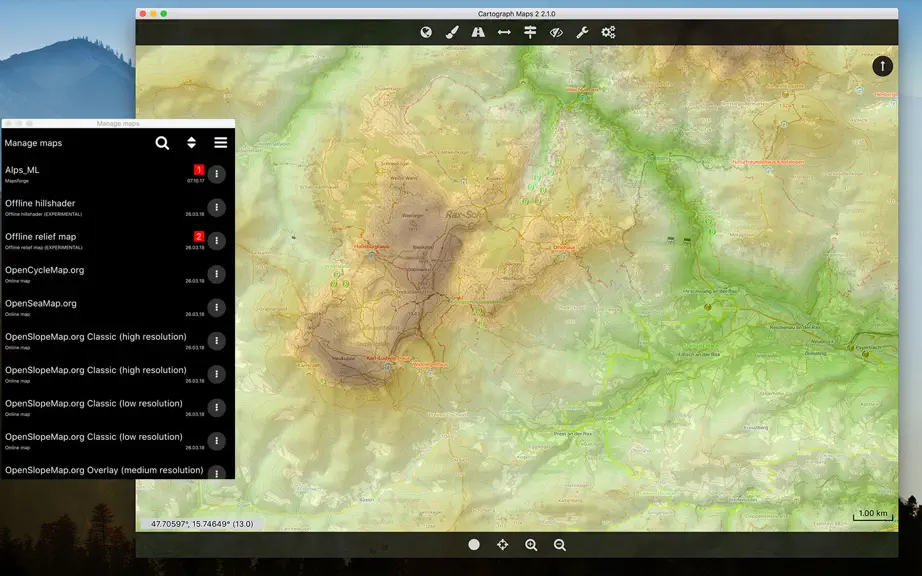Screen dimensions: 922x576
Task: Toggle red layer badge 2 on Offline relief map
Action: (x=199, y=236)
